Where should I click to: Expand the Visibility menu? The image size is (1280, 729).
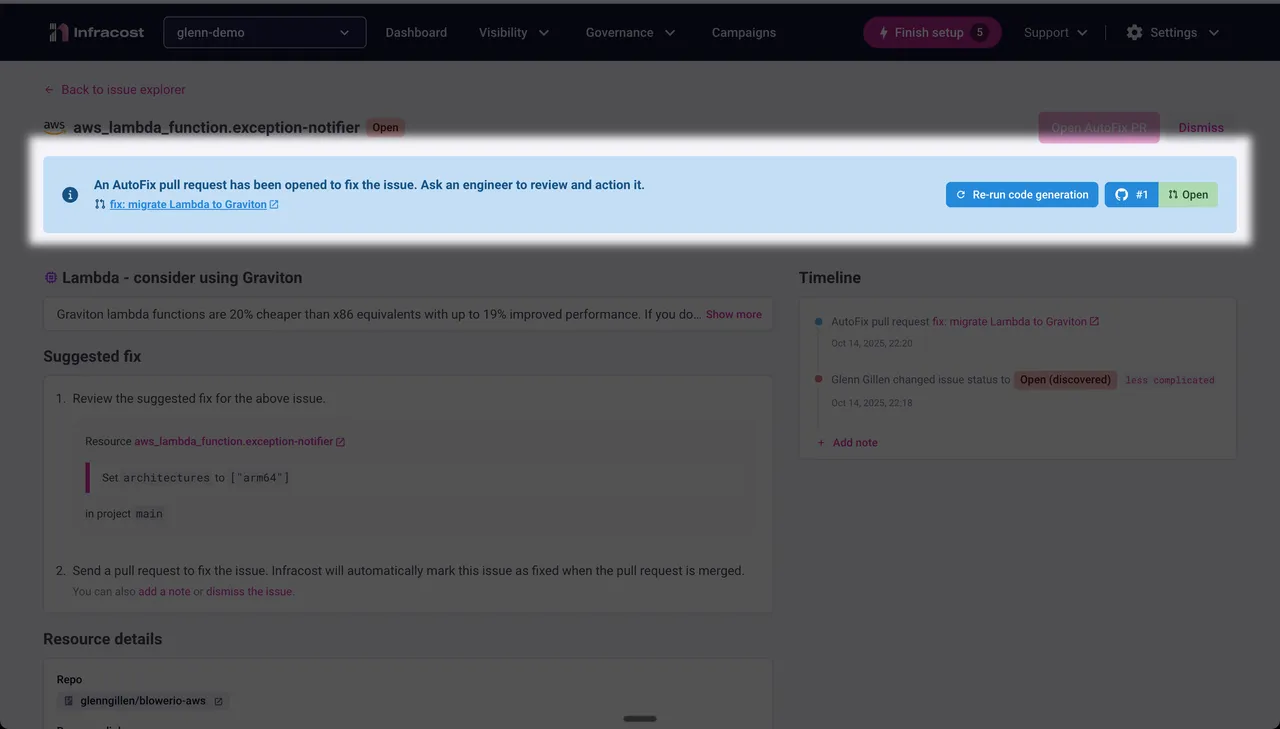coord(514,32)
